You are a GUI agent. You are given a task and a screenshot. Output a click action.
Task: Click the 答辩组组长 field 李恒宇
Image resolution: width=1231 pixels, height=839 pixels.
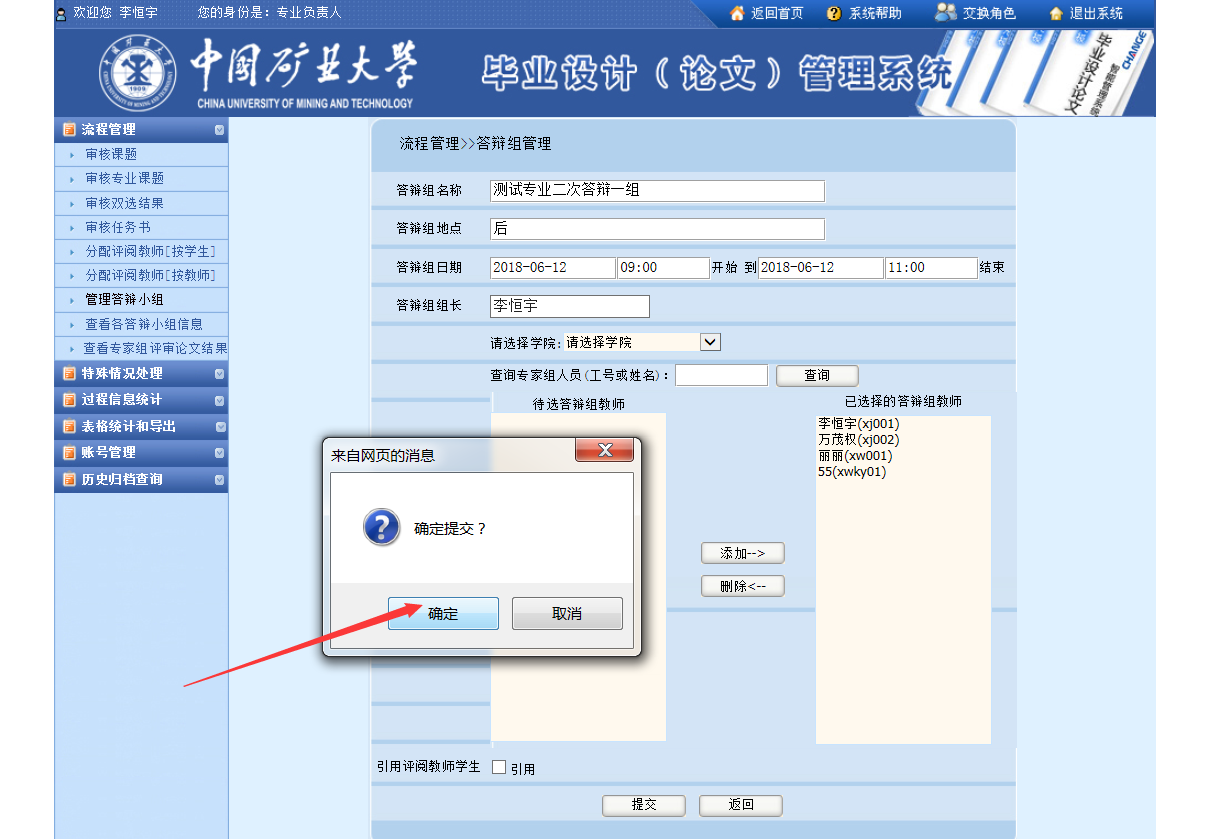tap(570, 306)
